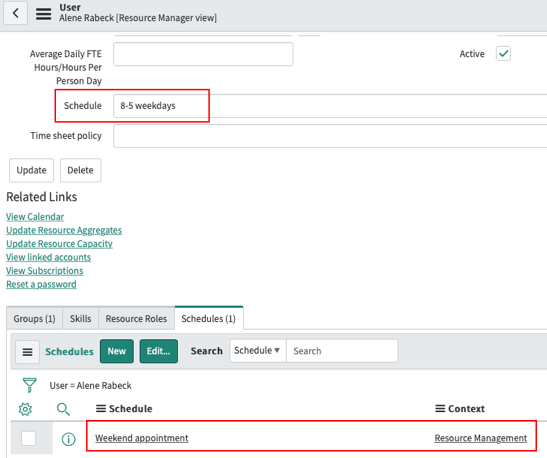Image resolution: width=547 pixels, height=458 pixels.
Task: Open Schedule column options menu icon
Action: point(101,408)
